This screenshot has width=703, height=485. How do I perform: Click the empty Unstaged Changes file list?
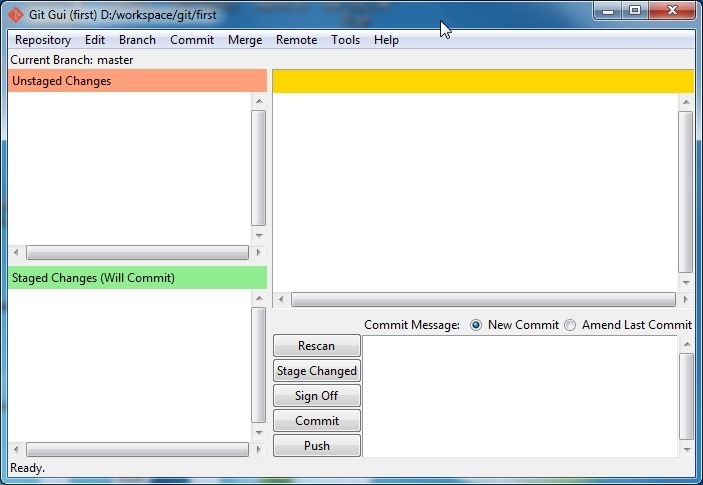coord(130,169)
